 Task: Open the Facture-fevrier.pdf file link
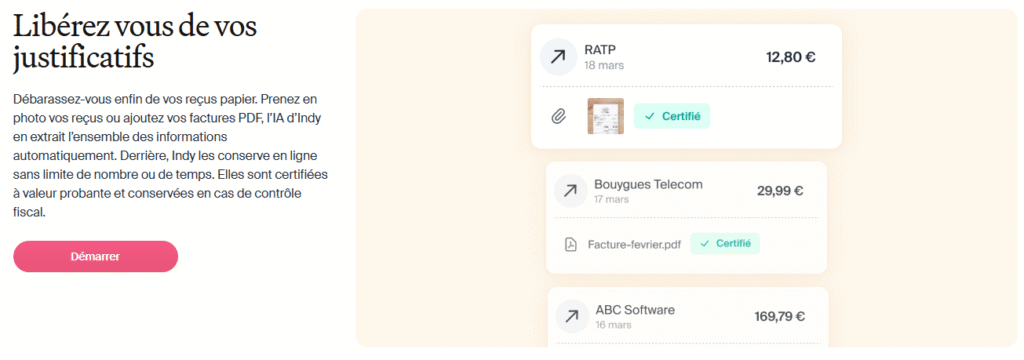(x=634, y=245)
